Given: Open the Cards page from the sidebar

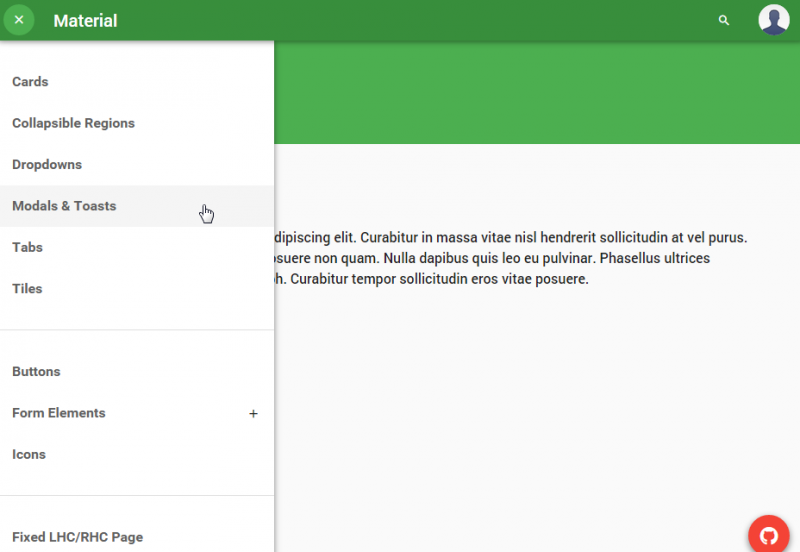Looking at the screenshot, I should point(30,82).
